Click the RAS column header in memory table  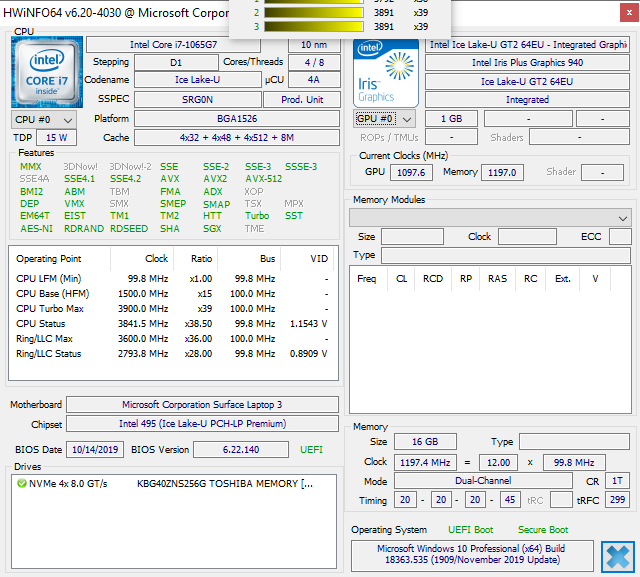[x=497, y=279]
